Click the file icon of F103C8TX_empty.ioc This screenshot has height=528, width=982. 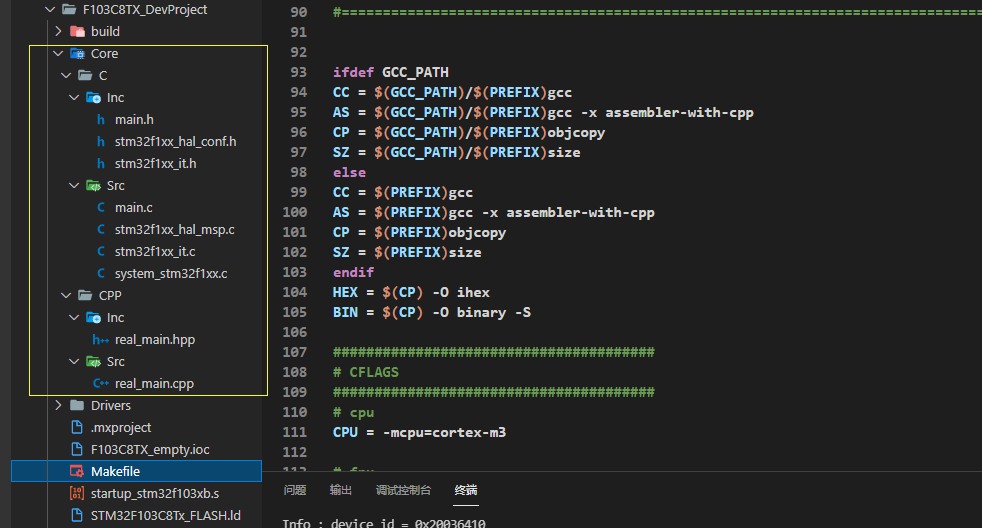77,449
